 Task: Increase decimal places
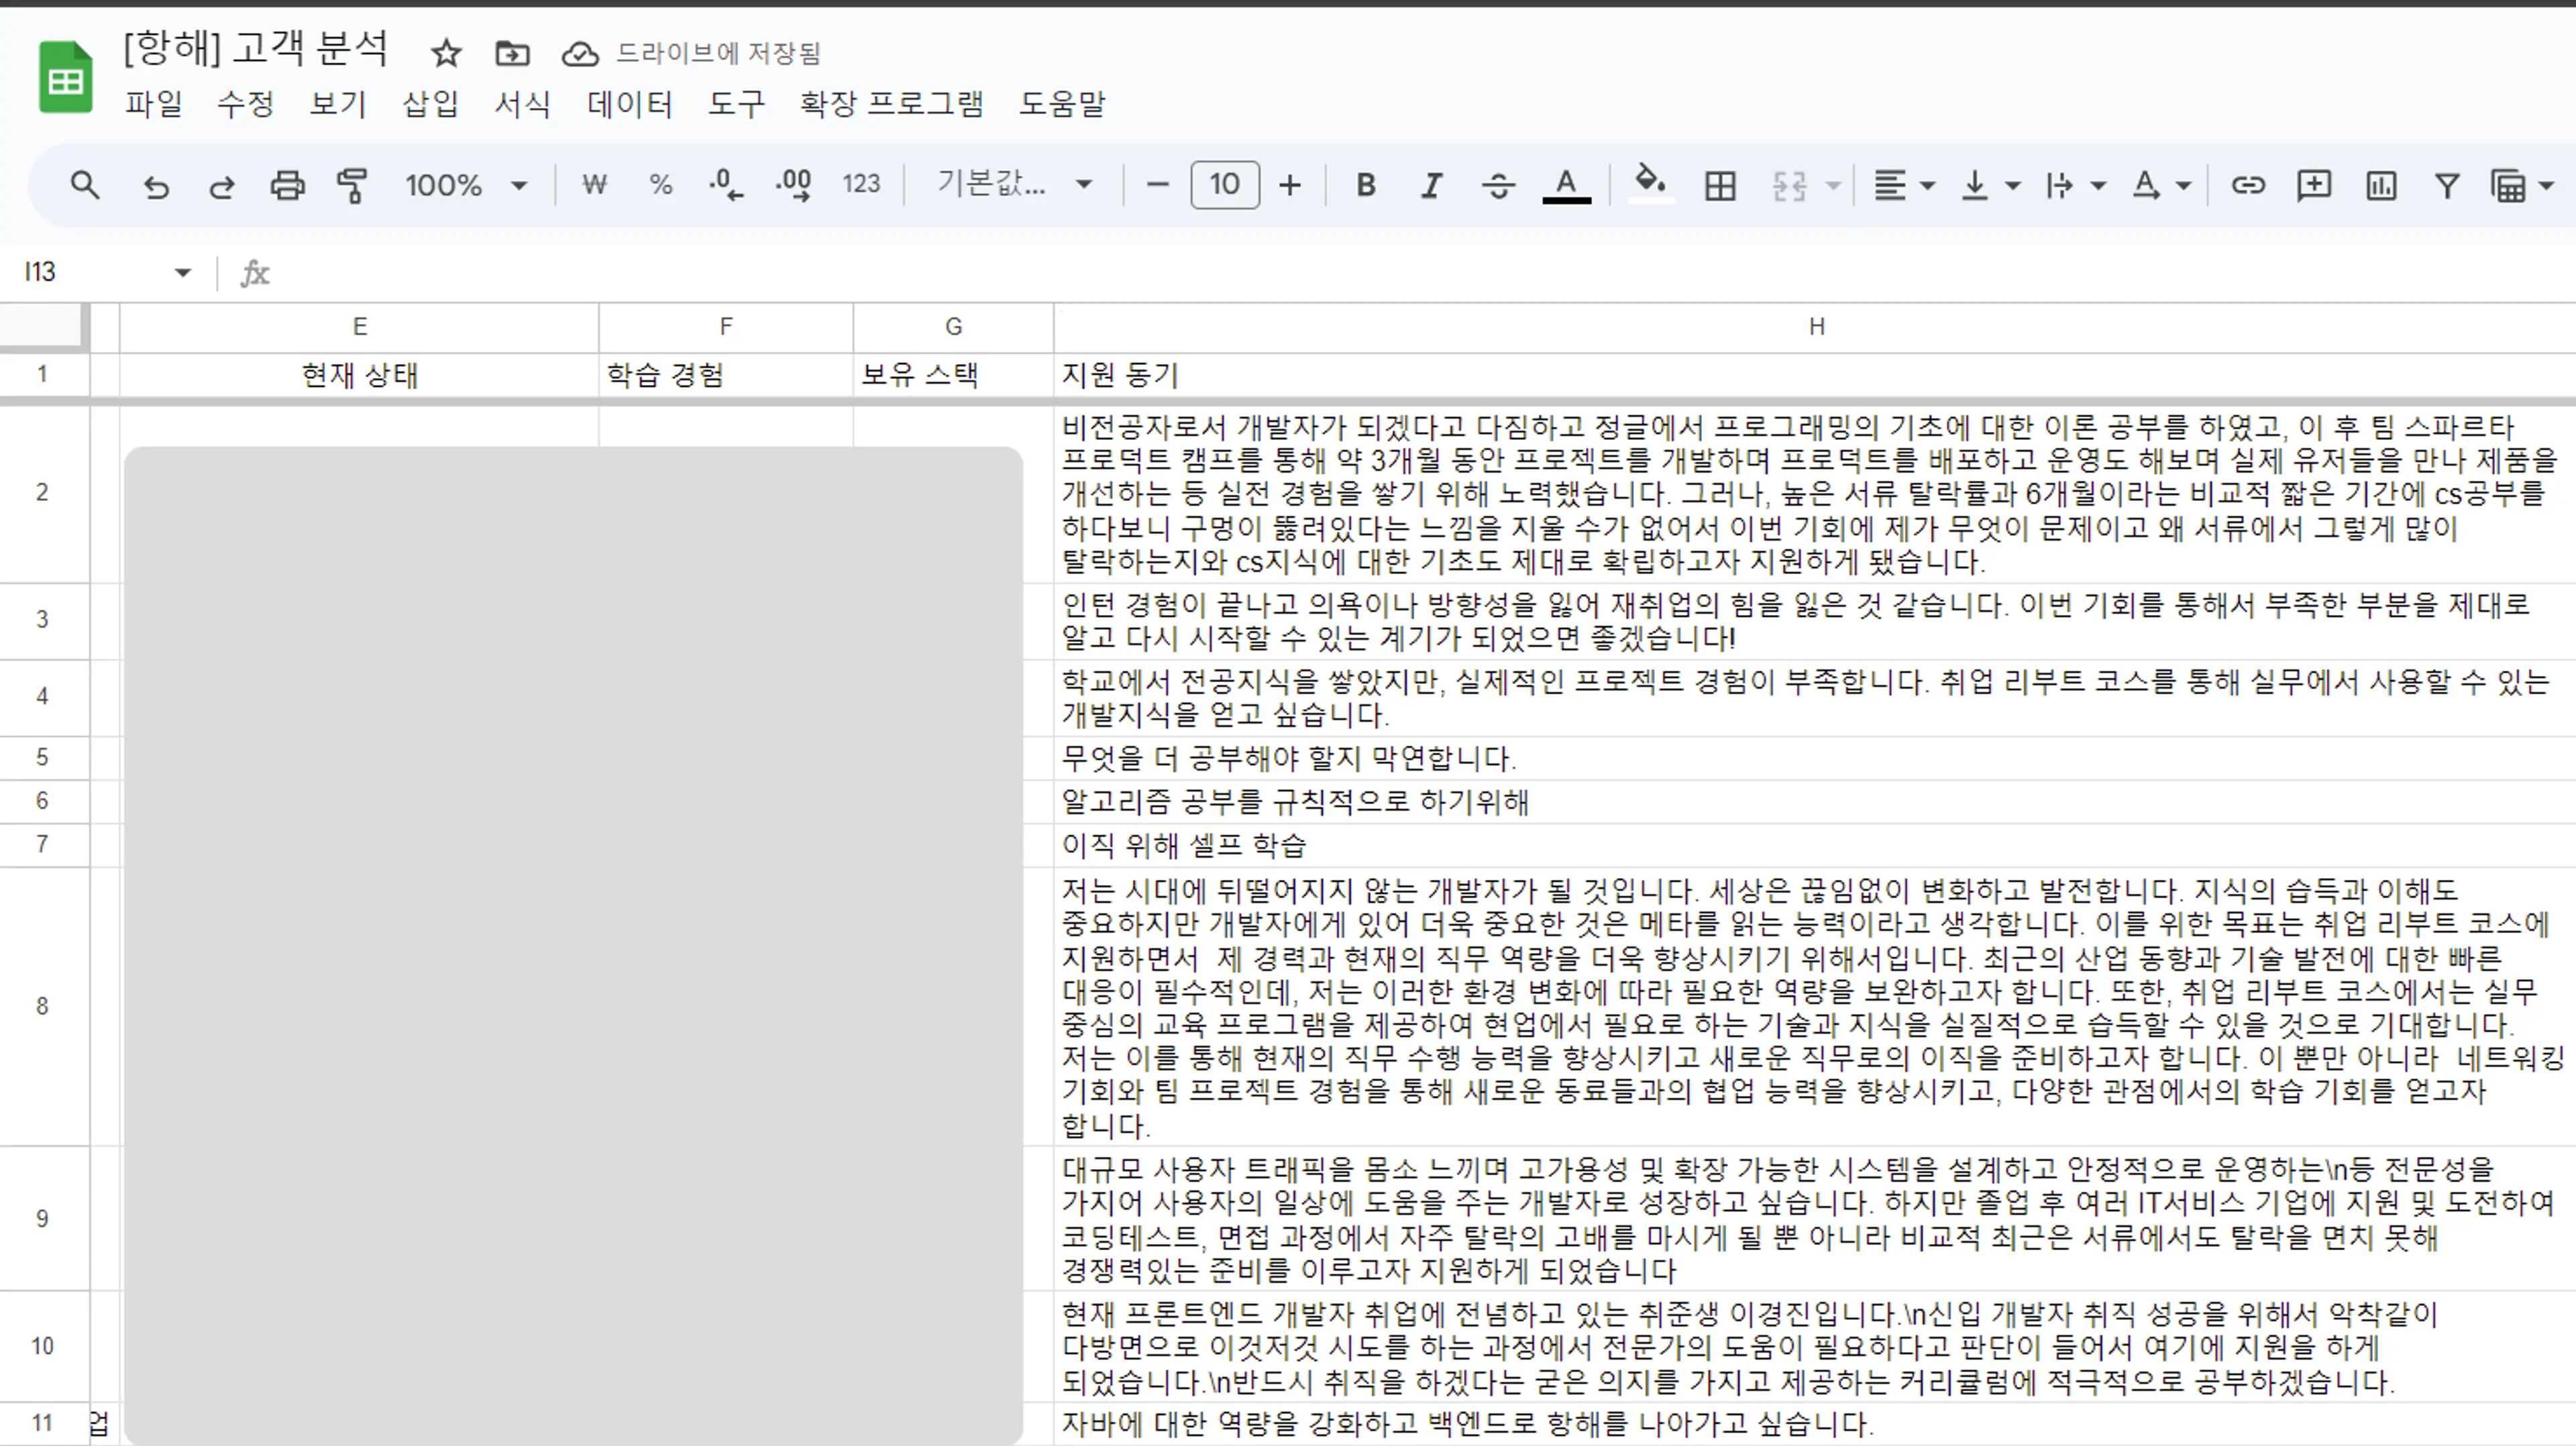(794, 185)
